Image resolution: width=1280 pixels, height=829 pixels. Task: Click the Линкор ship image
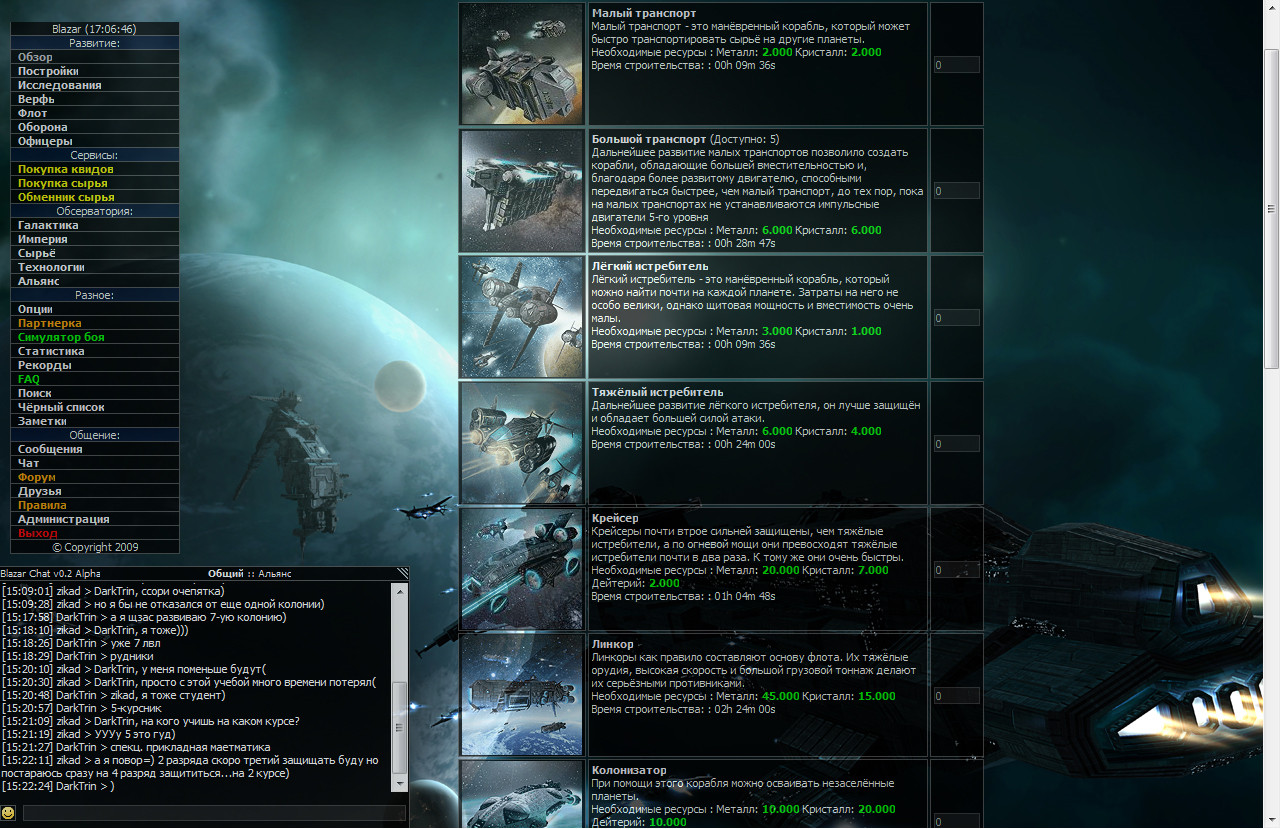click(x=522, y=695)
